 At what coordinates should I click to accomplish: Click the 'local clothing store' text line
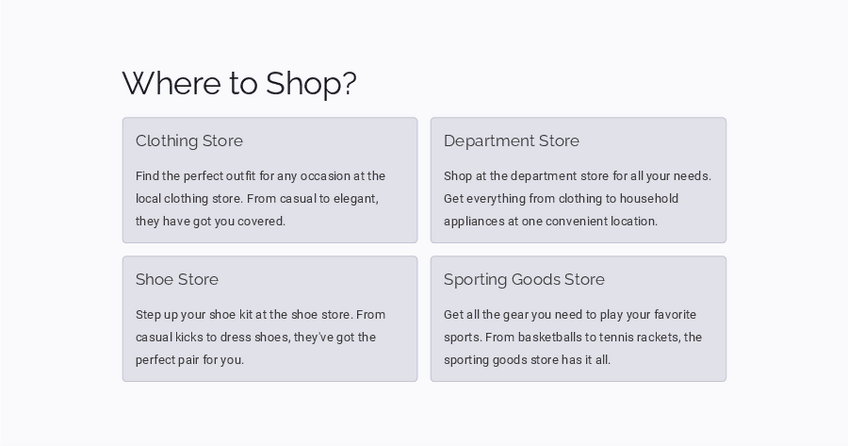[x=257, y=199]
